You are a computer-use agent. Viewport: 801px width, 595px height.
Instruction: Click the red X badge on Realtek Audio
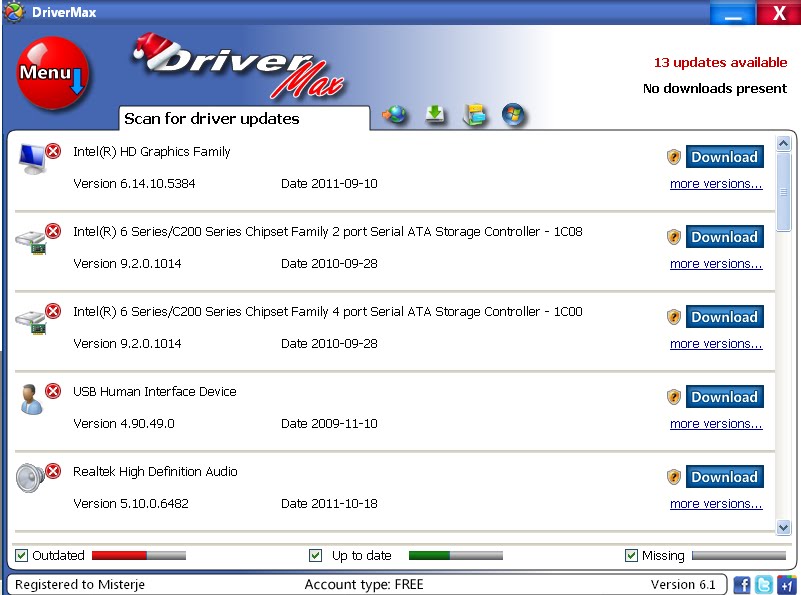click(53, 471)
